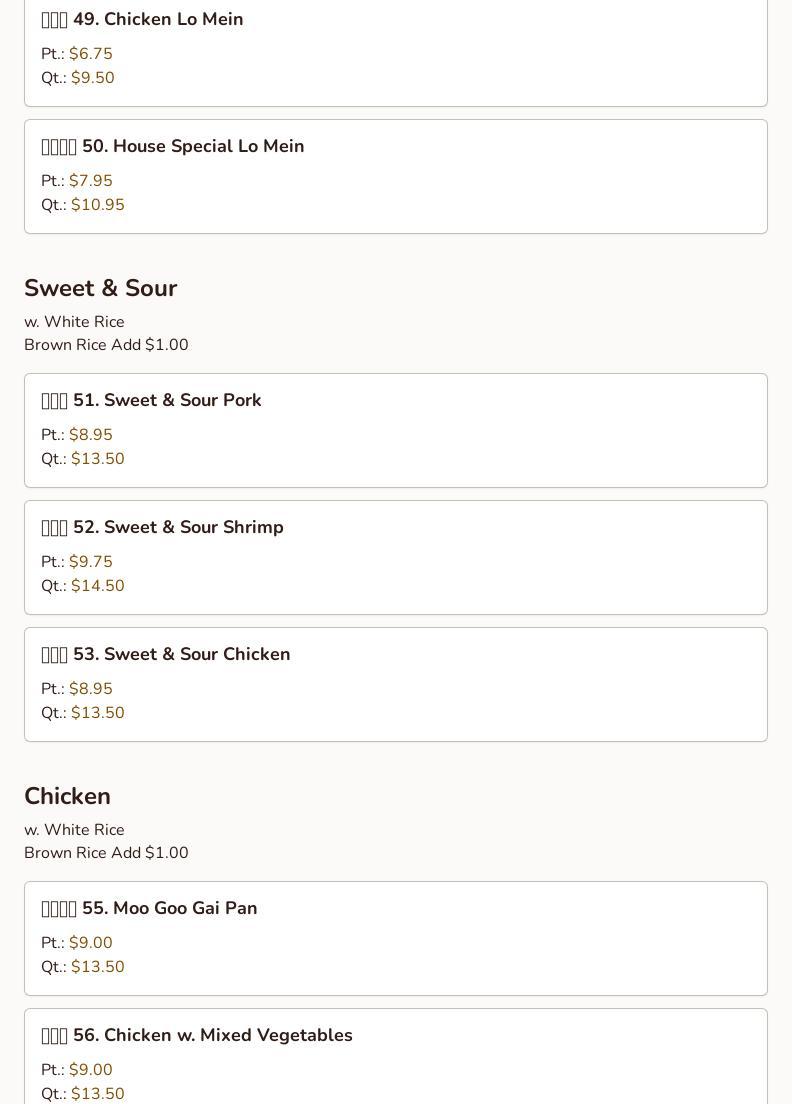
Task: Pick the $7.95 pint House Special Lo Mein
Action: pos(90,181)
